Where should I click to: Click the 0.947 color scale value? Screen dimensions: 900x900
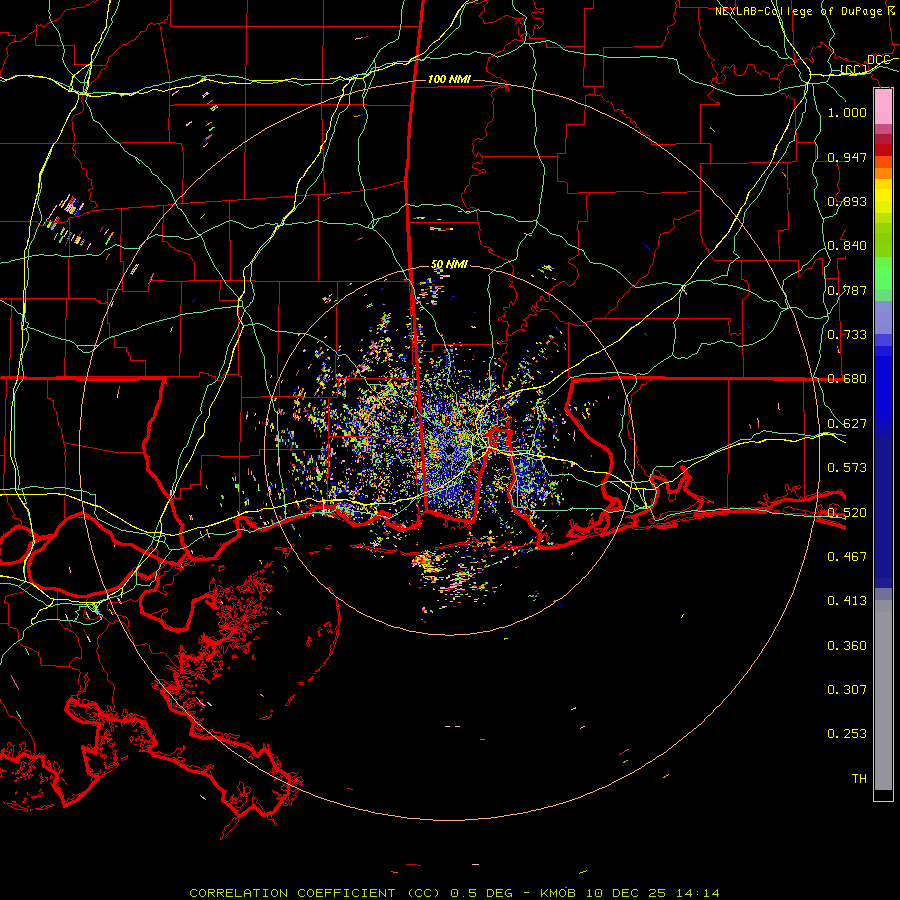click(847, 157)
